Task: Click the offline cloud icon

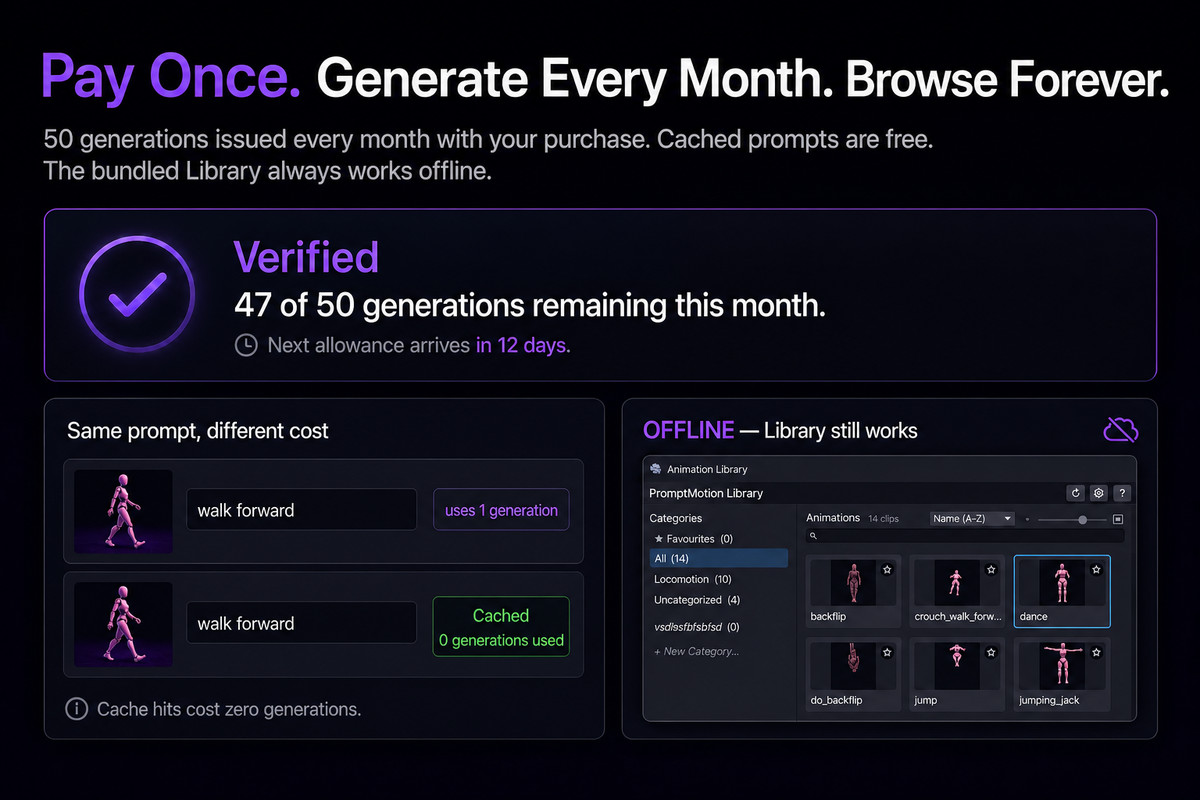Action: [x=1120, y=430]
